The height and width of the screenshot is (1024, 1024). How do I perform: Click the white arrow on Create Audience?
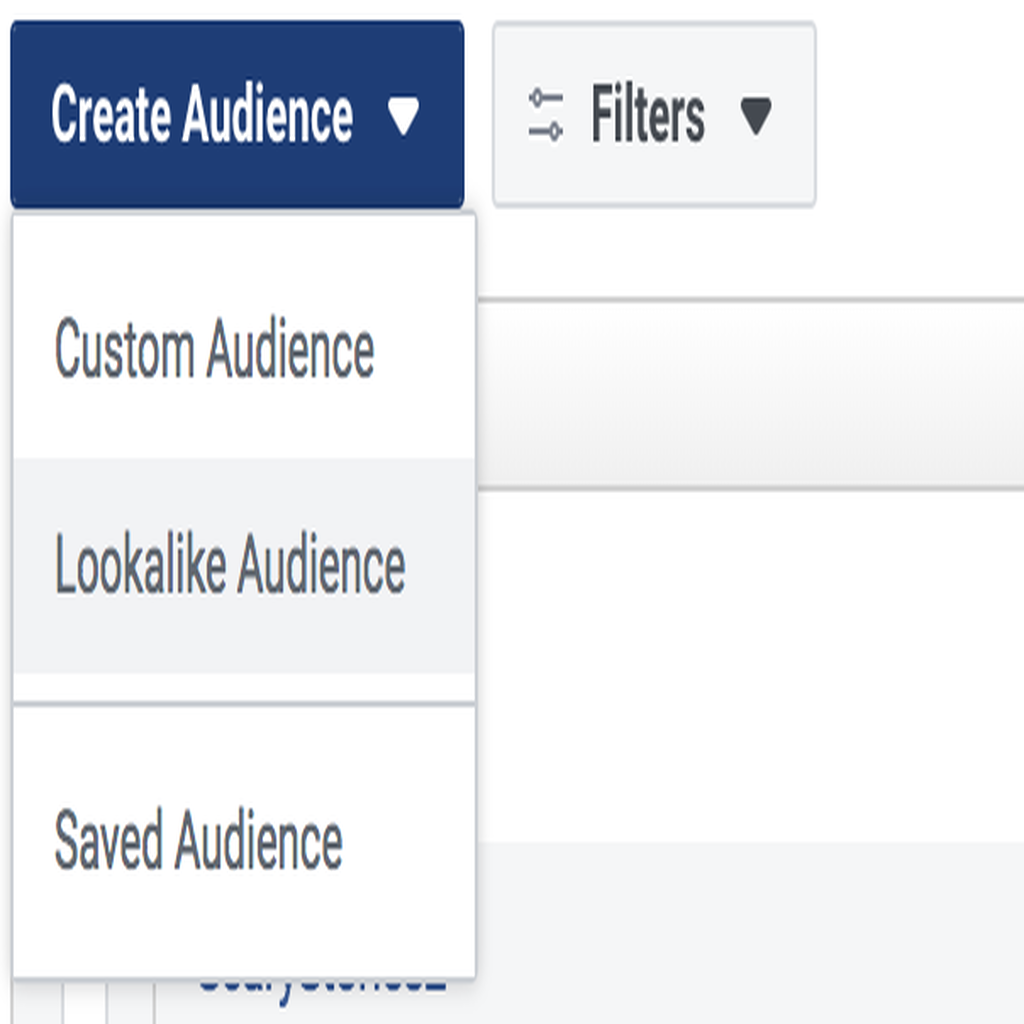click(403, 116)
